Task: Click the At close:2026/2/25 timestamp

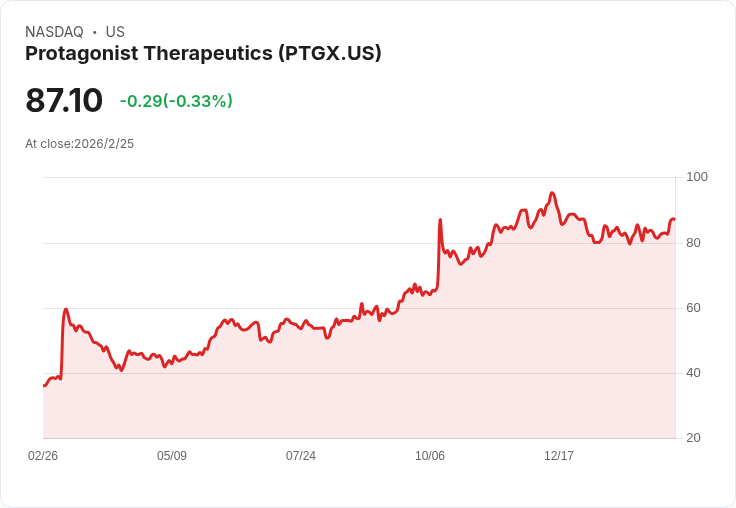Action: click(79, 144)
